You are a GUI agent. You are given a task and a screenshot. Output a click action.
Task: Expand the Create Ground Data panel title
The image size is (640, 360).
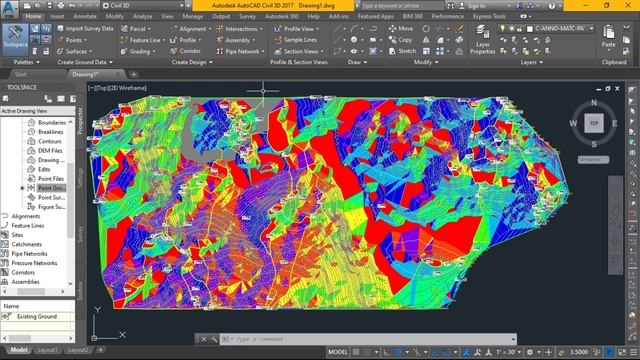coord(85,62)
